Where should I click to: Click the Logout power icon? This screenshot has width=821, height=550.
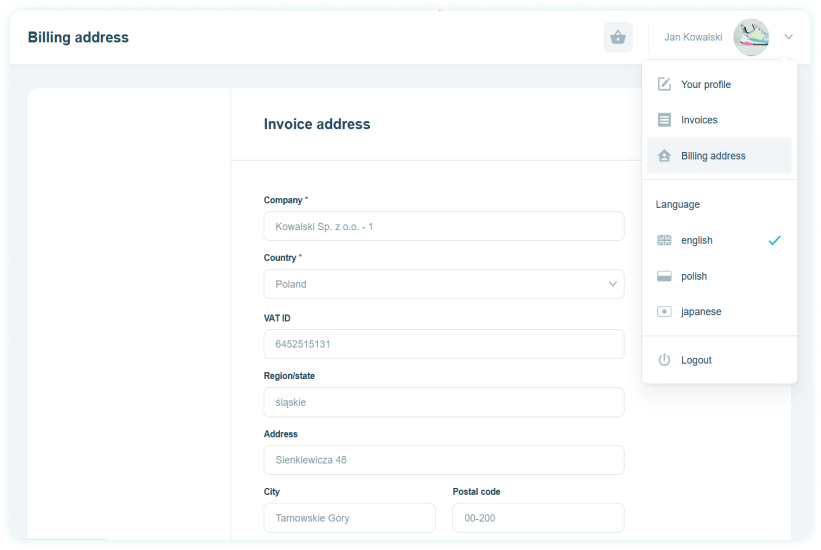coord(664,360)
